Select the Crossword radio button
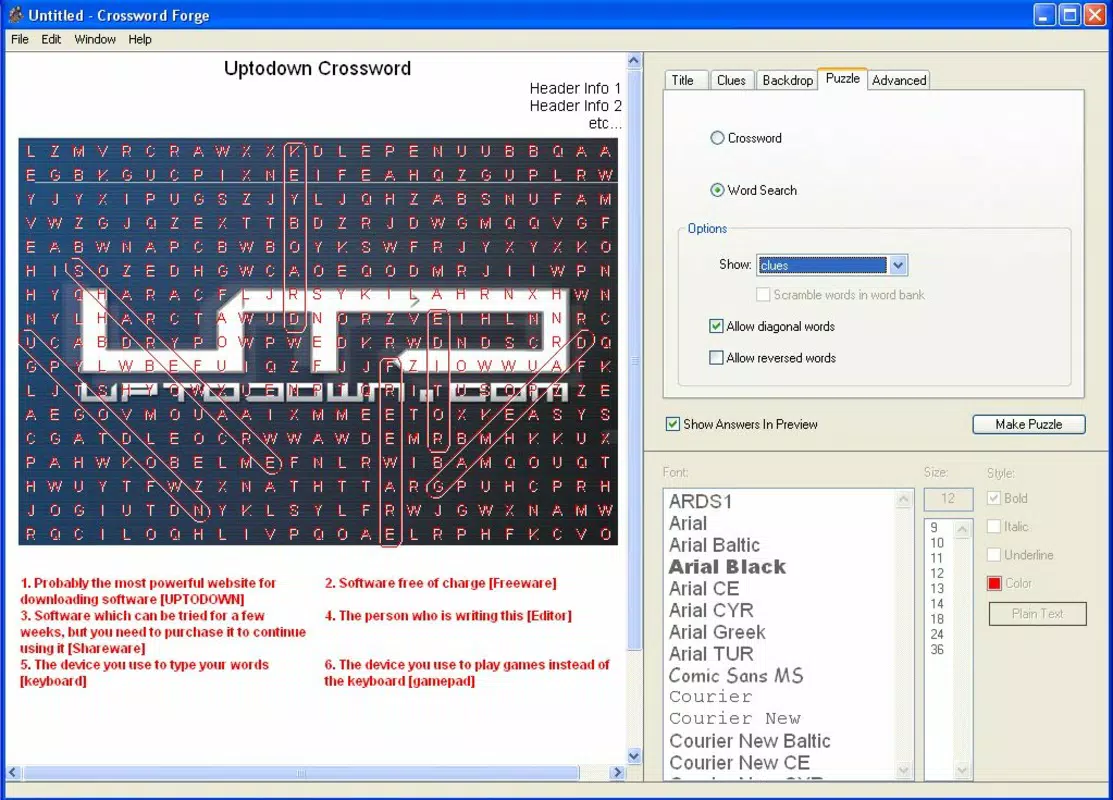Viewport: 1113px width, 800px height. click(746, 138)
